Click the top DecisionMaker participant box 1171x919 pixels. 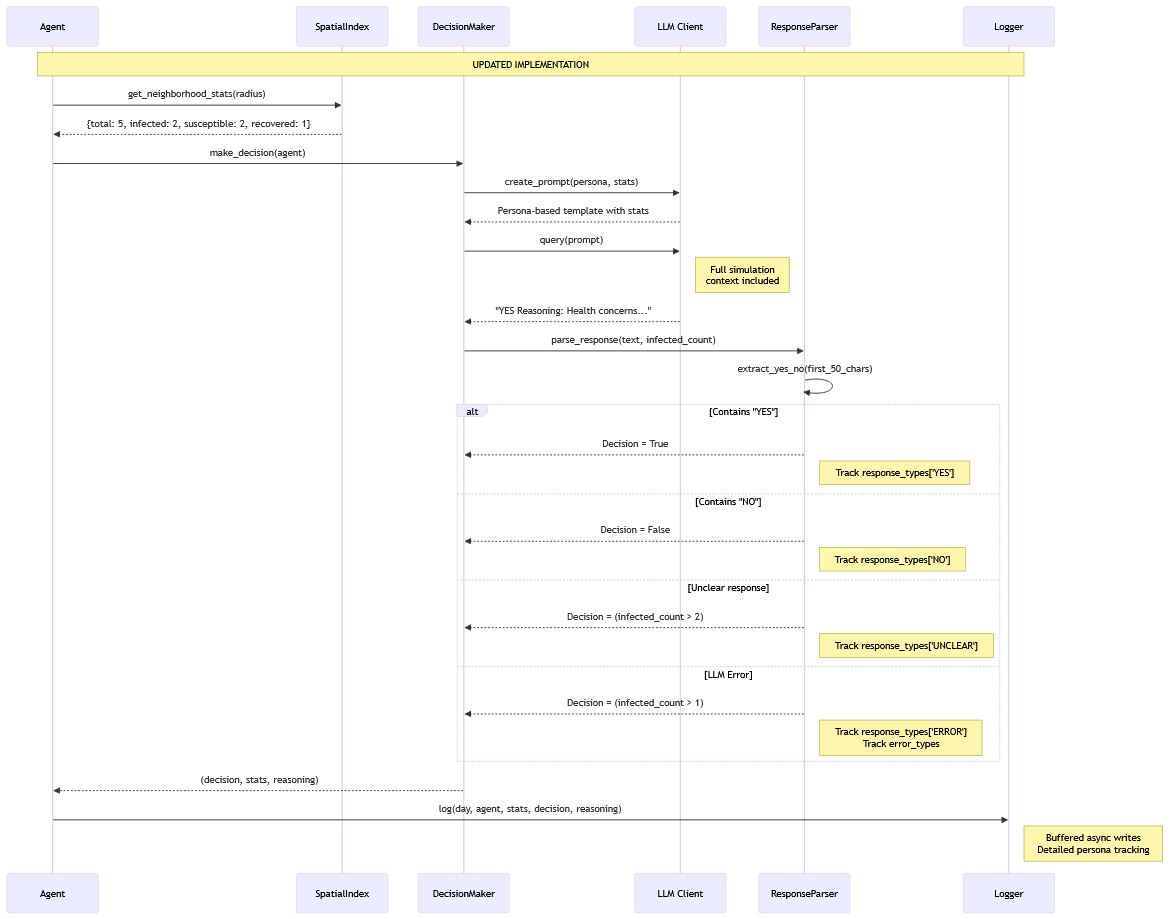(x=463, y=26)
